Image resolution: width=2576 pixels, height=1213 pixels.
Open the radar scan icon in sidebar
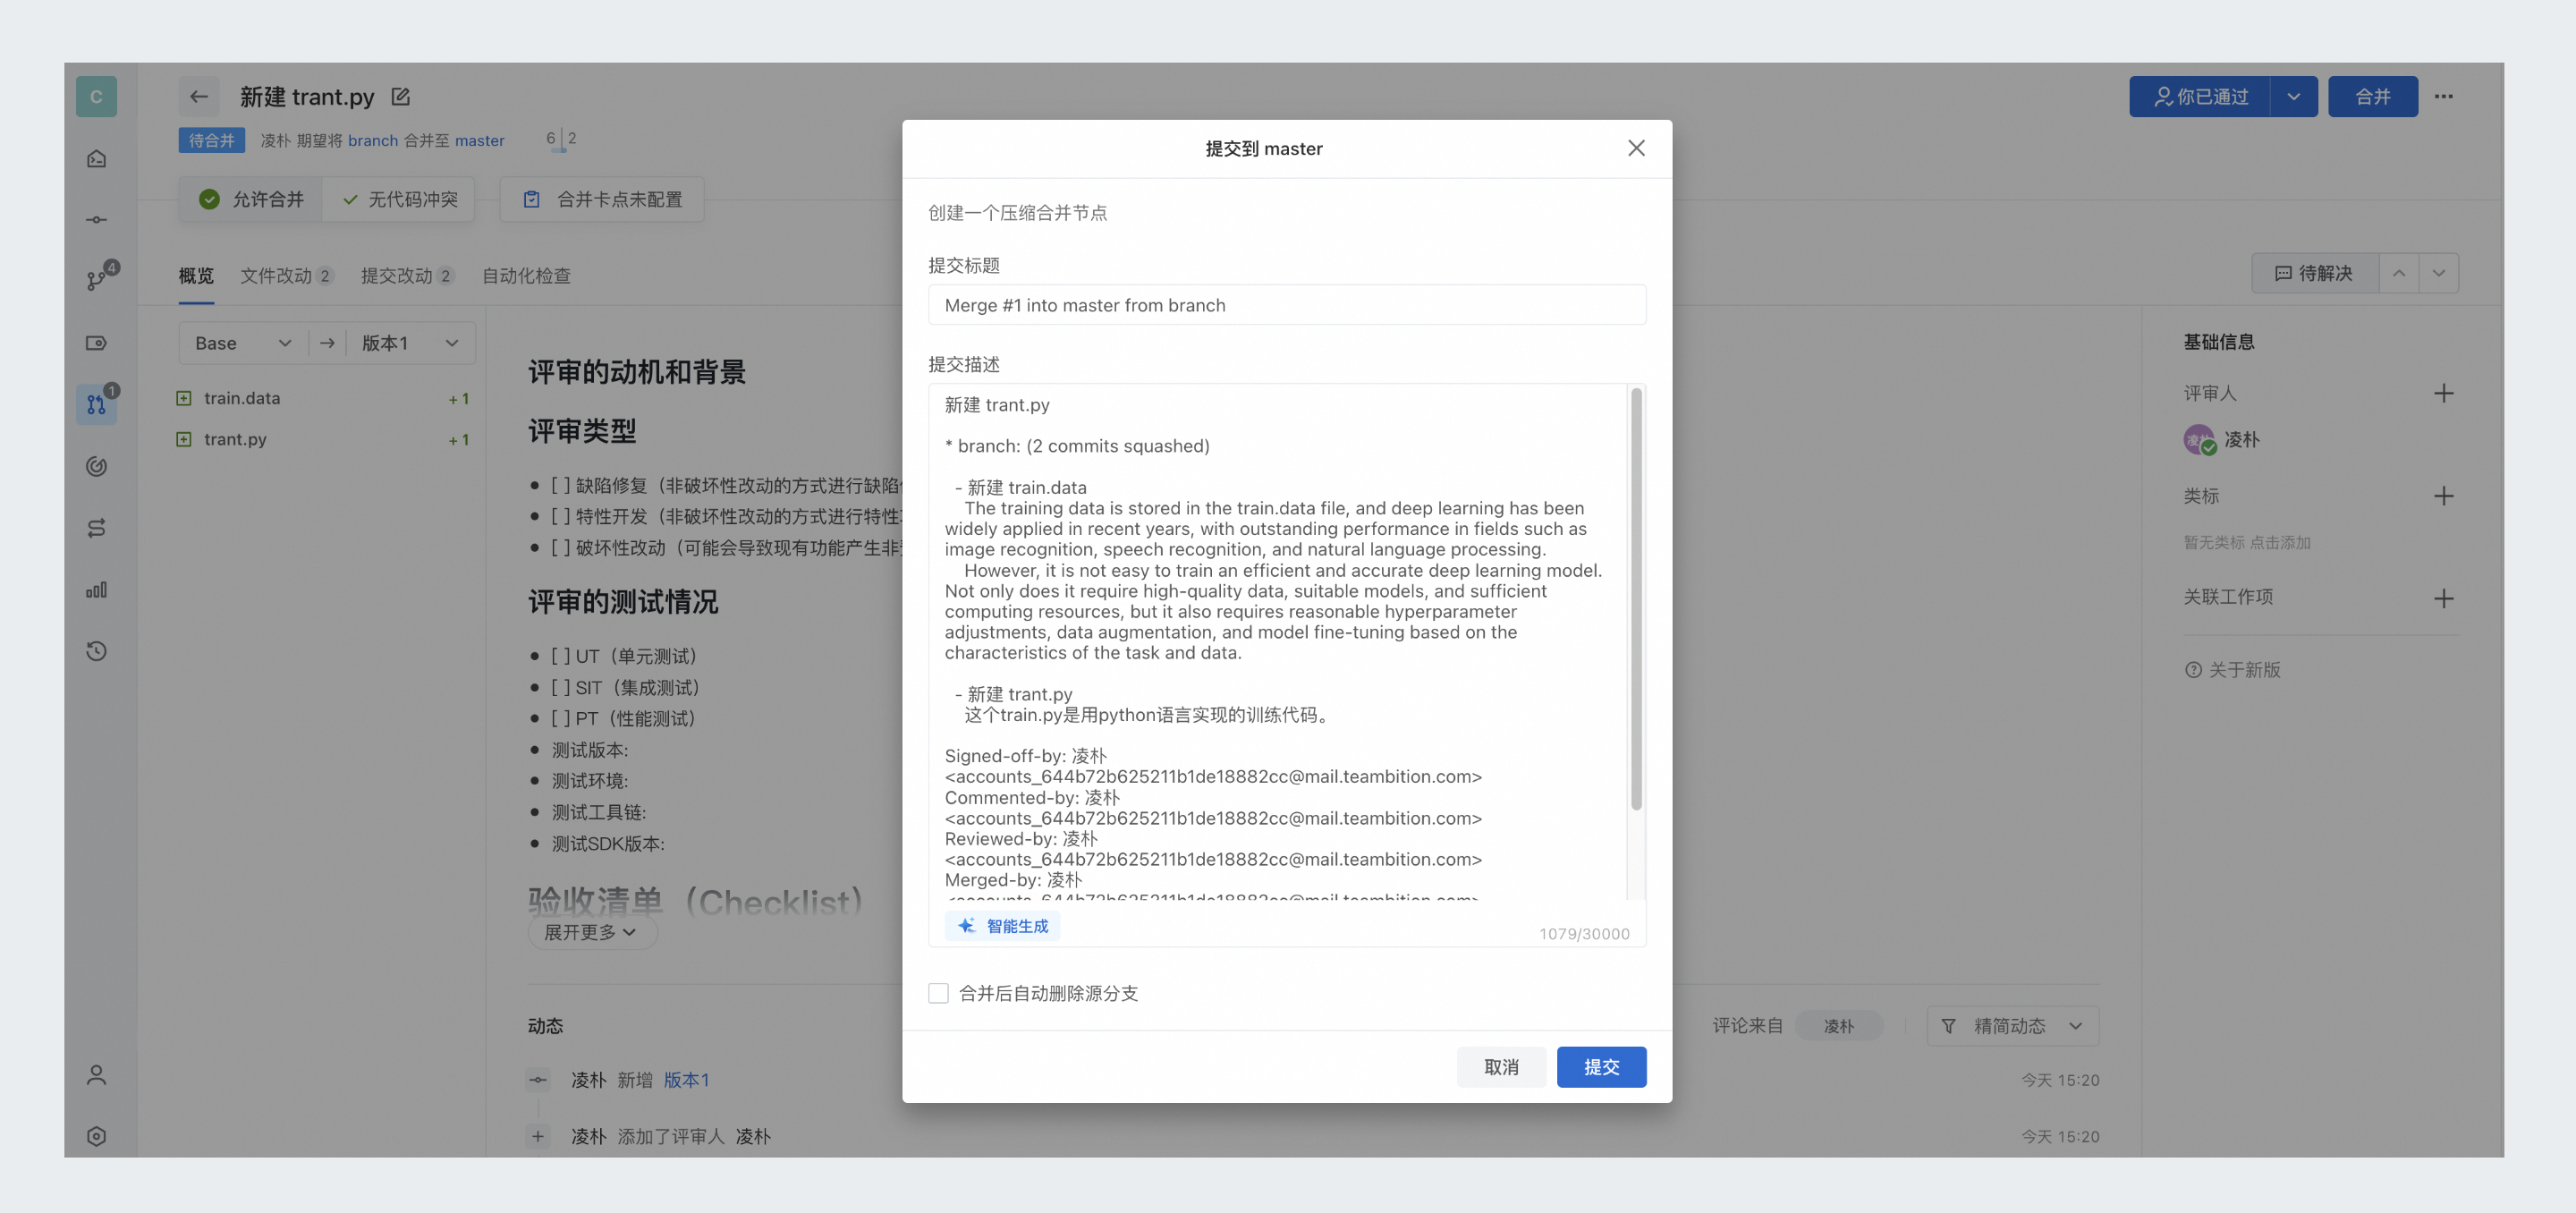(96, 466)
